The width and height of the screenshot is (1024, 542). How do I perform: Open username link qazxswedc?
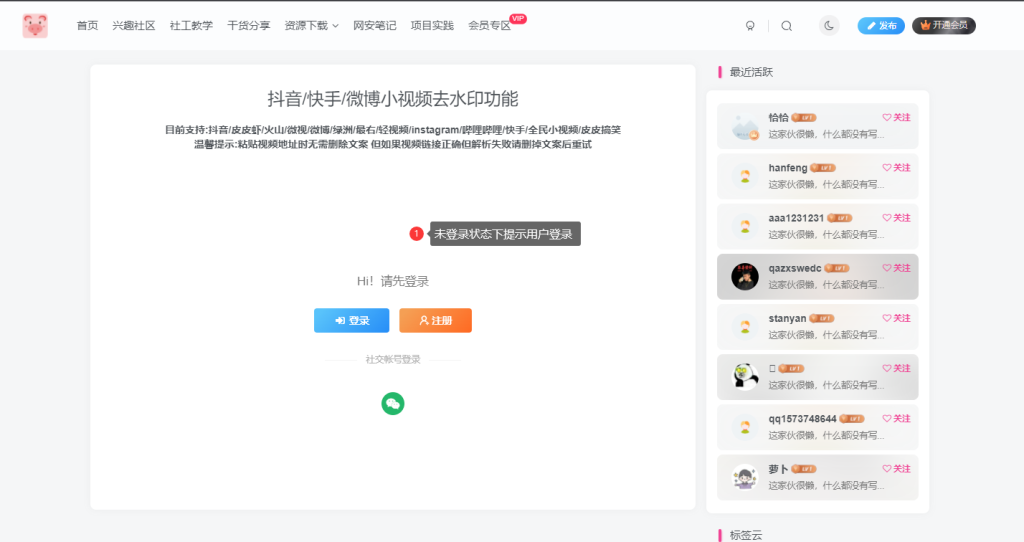click(795, 268)
